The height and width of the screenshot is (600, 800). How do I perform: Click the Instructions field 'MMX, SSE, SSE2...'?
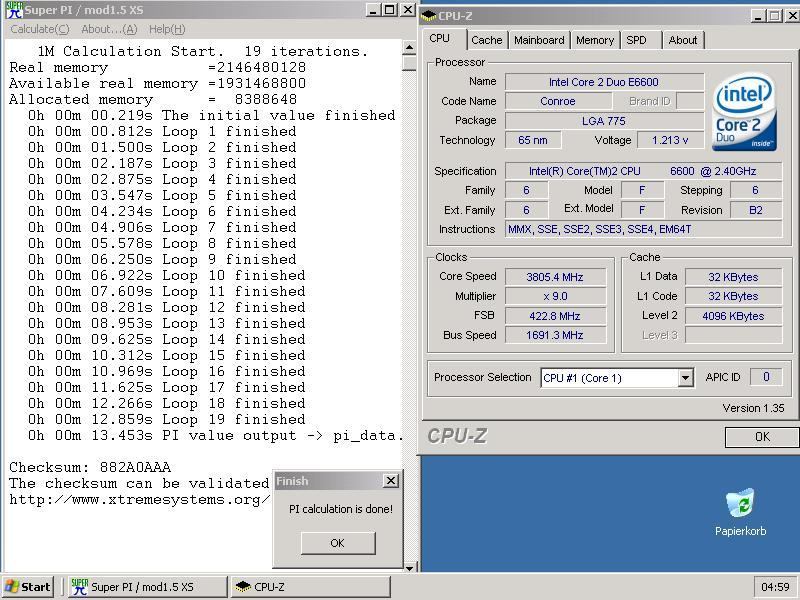click(643, 229)
